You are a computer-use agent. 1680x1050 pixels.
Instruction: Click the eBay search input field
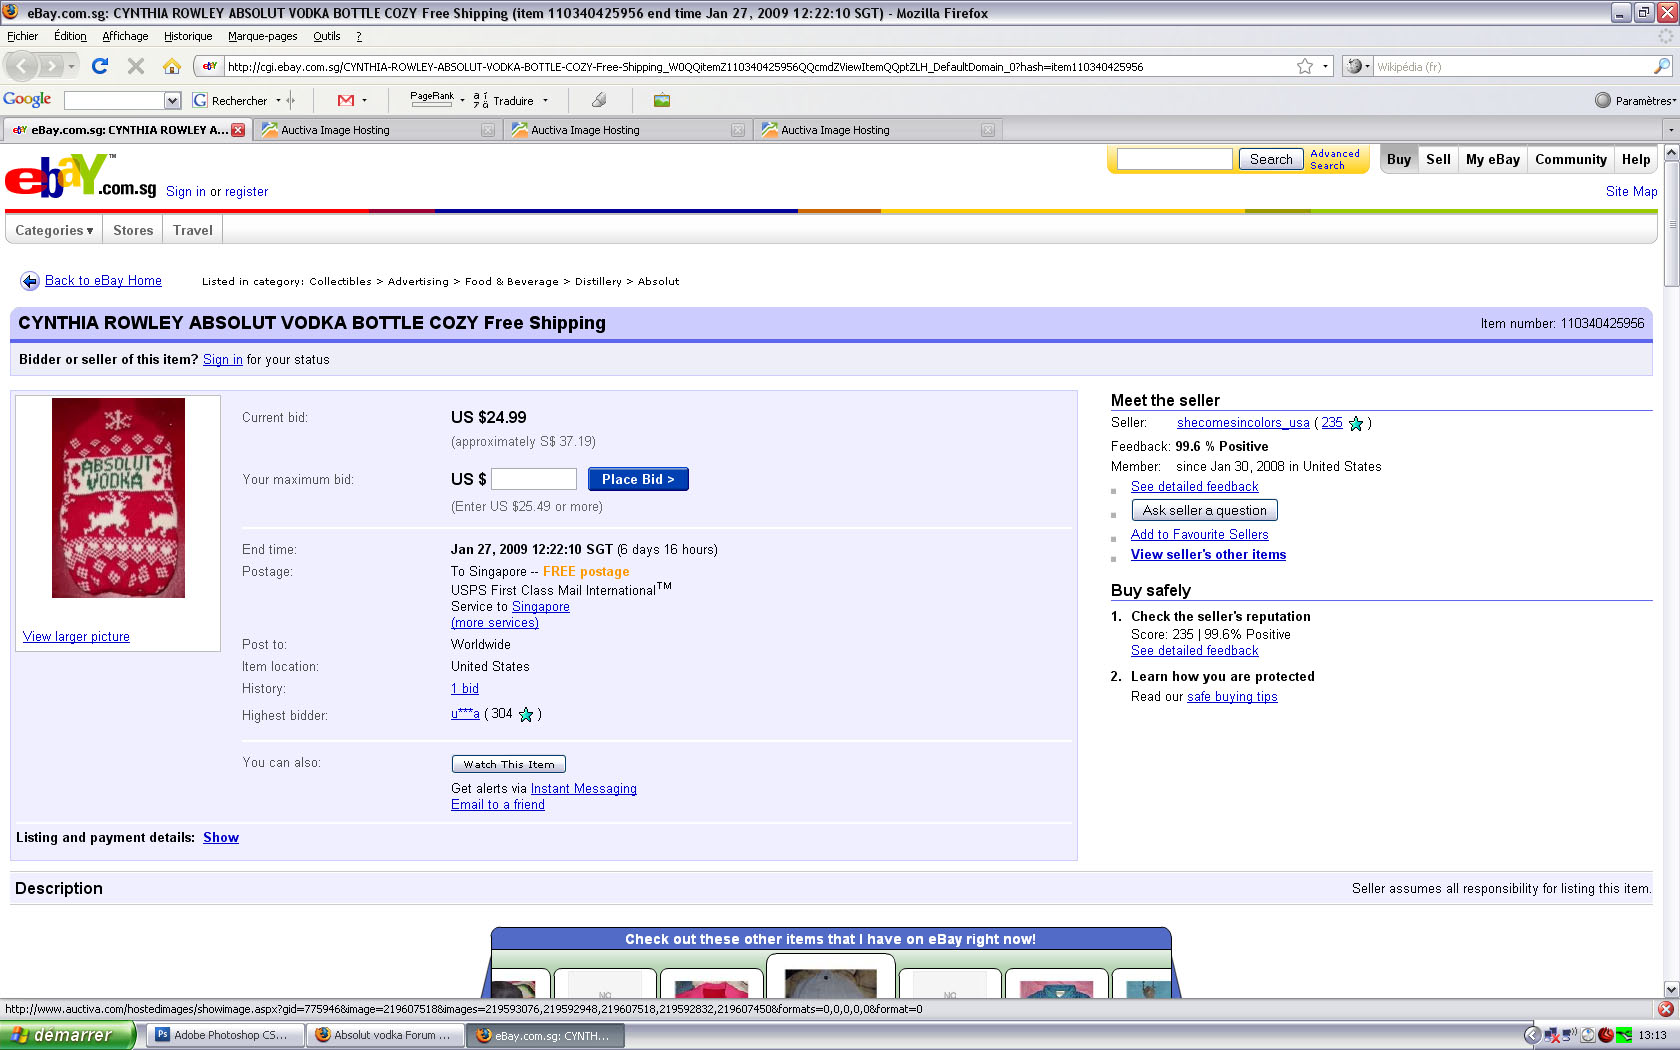(x=1174, y=159)
